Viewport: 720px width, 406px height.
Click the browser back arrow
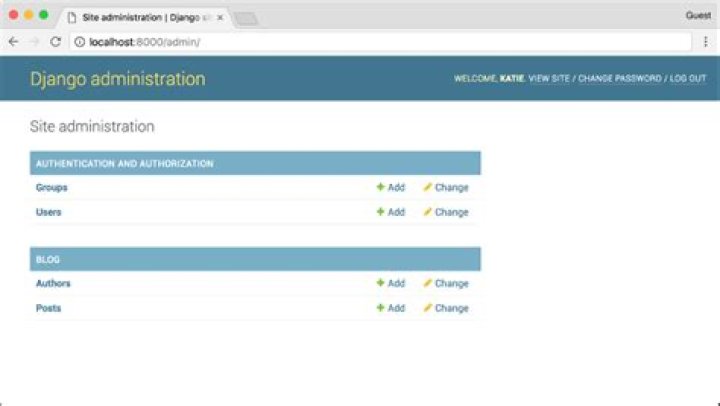(13, 42)
